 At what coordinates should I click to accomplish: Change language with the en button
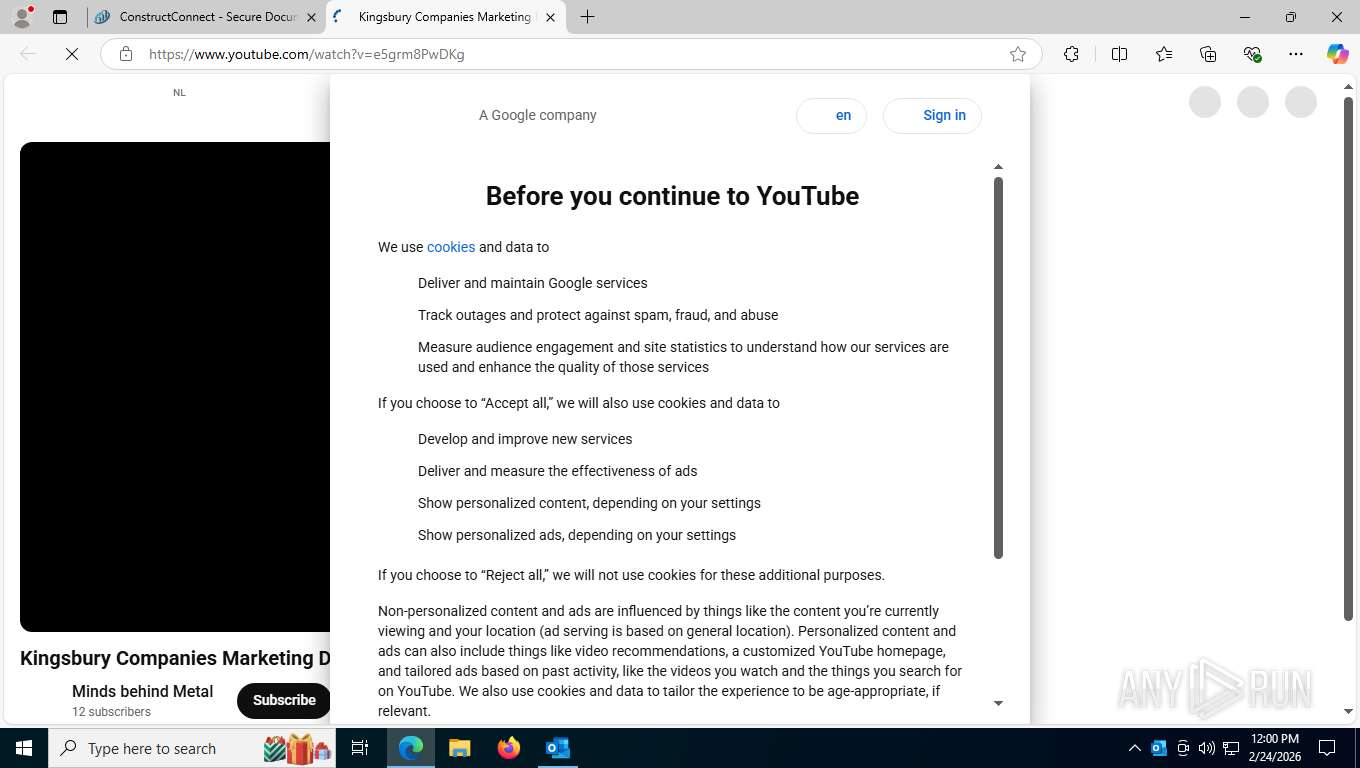[831, 116]
